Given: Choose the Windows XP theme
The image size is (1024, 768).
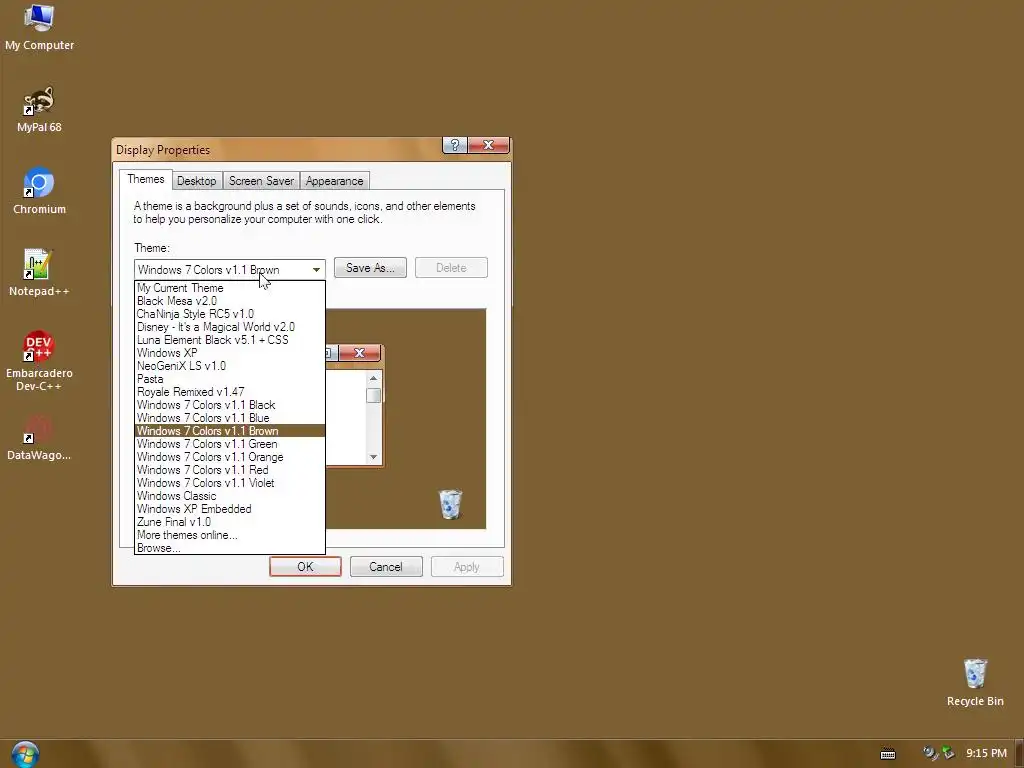Looking at the screenshot, I should click(229, 353).
